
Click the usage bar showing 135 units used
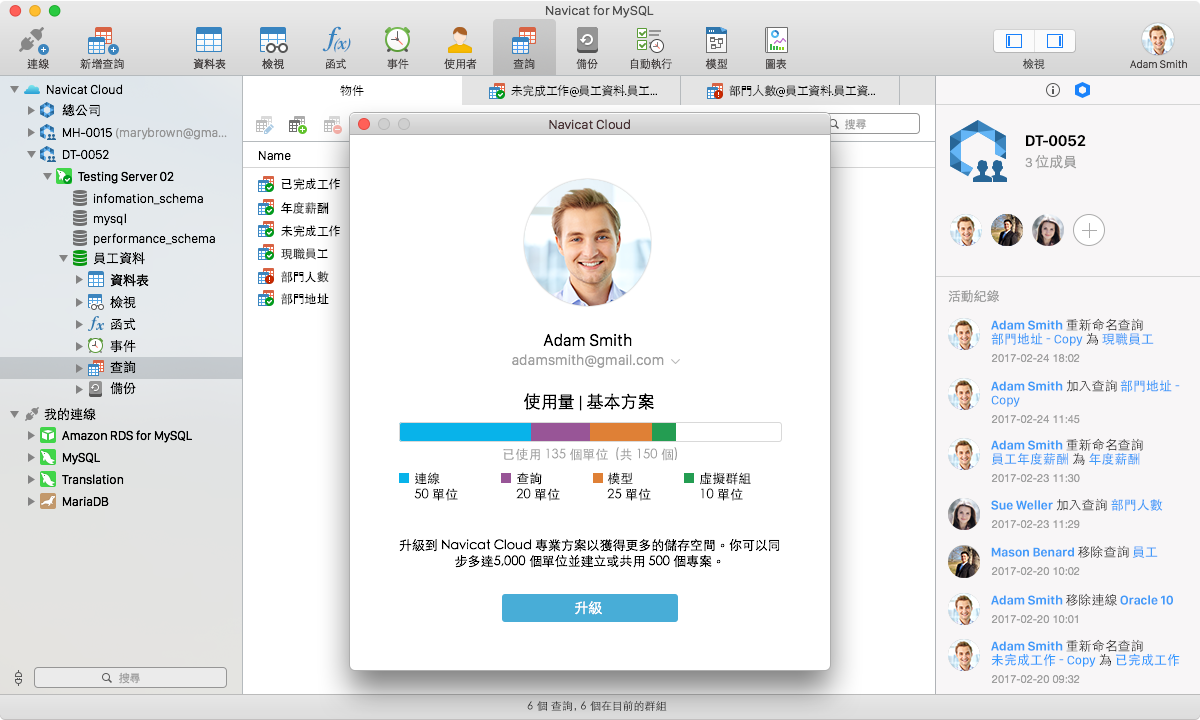(589, 431)
